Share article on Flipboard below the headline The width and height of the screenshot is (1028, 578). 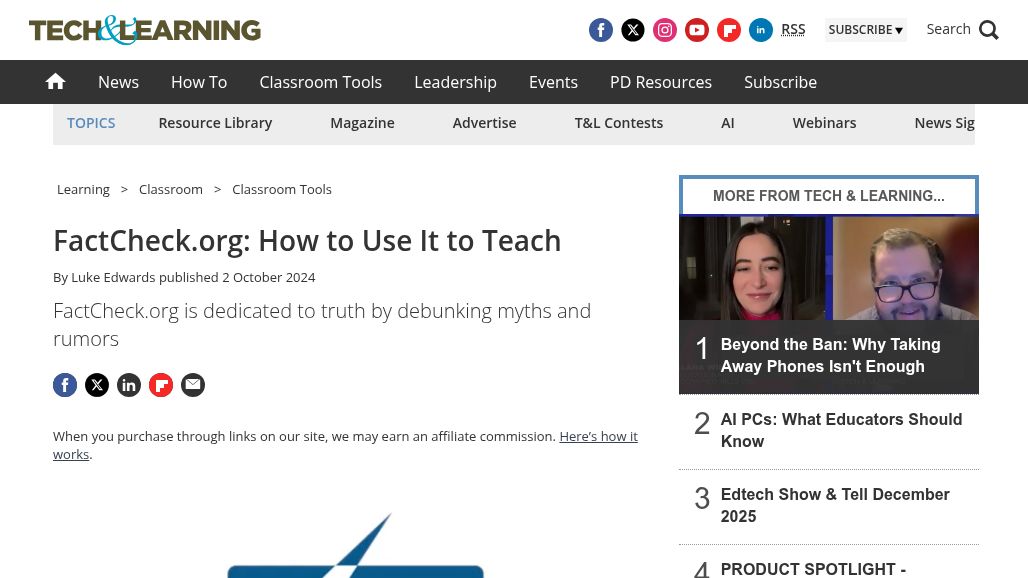coord(161,385)
